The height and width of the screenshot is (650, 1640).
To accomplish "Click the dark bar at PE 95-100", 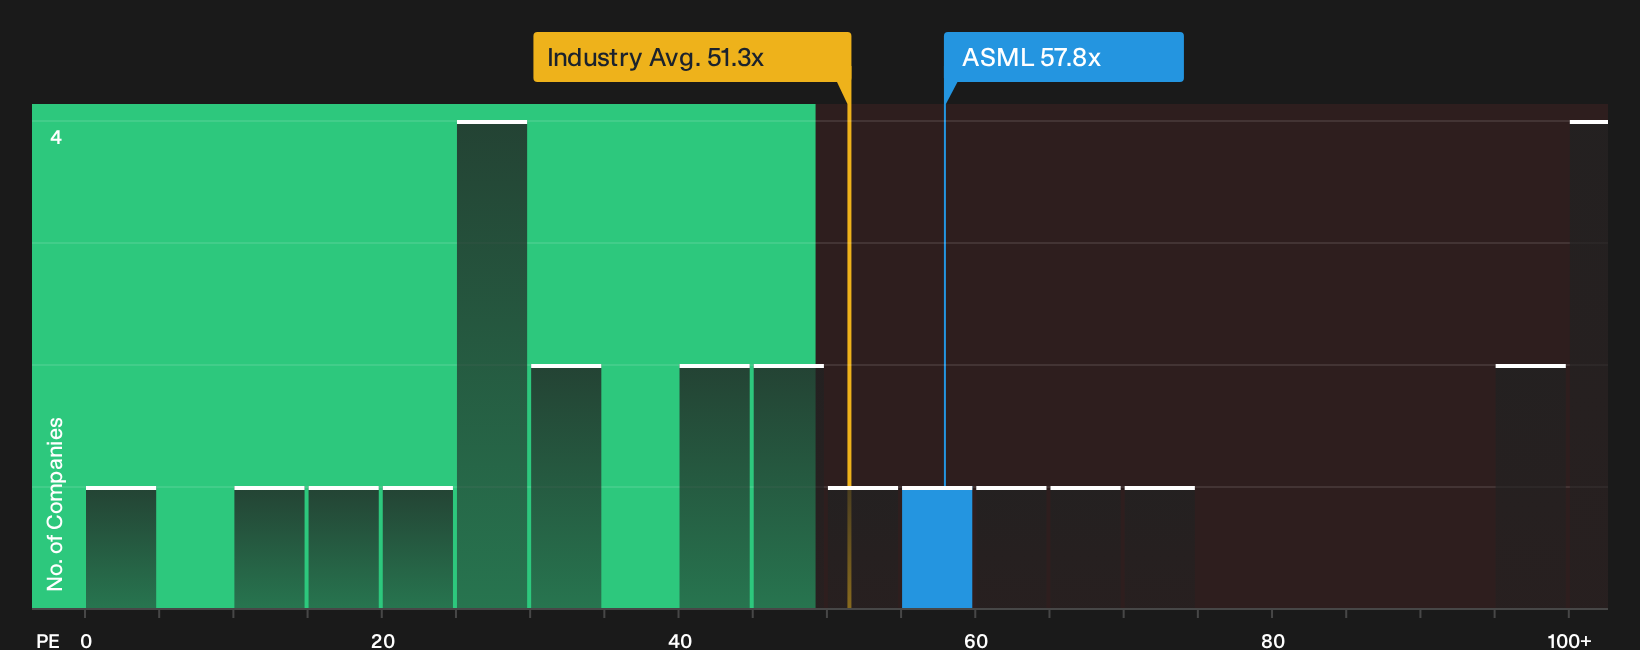I will coord(1531,487).
